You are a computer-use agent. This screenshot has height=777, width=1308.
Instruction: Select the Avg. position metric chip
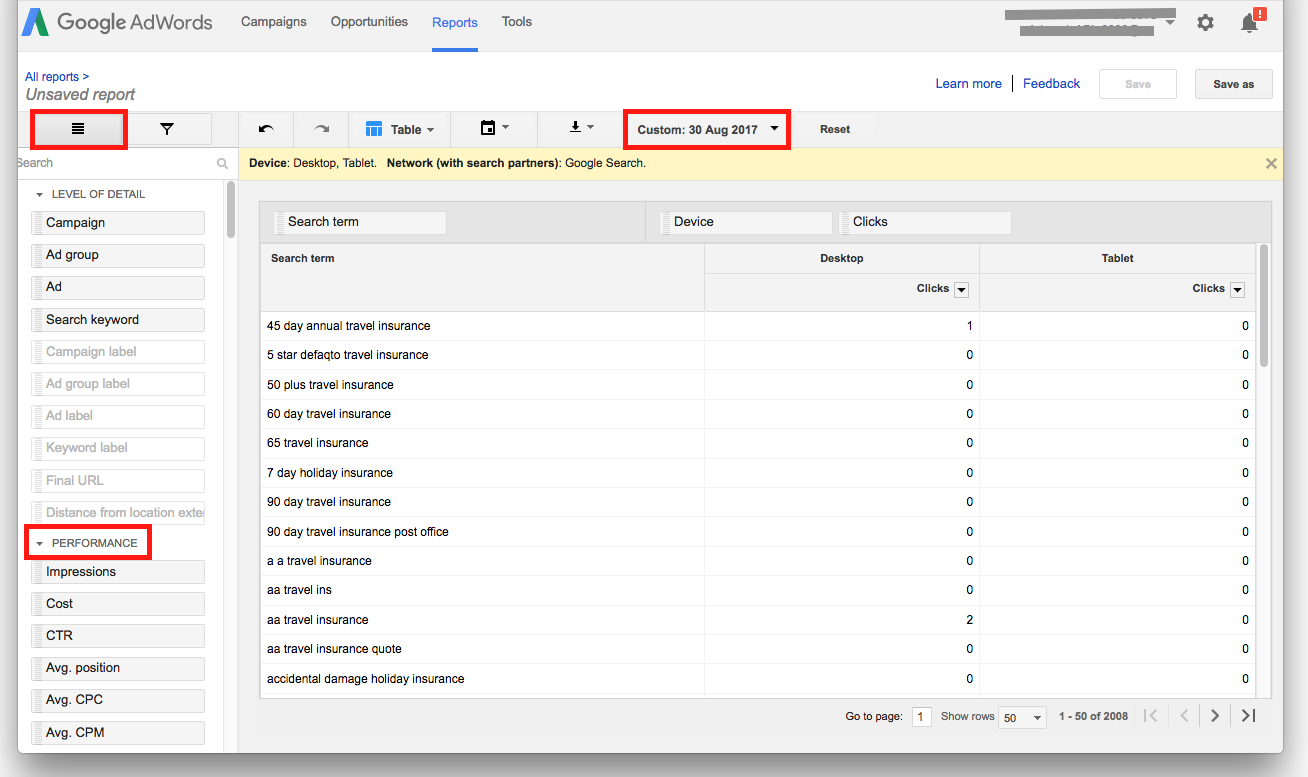[119, 668]
